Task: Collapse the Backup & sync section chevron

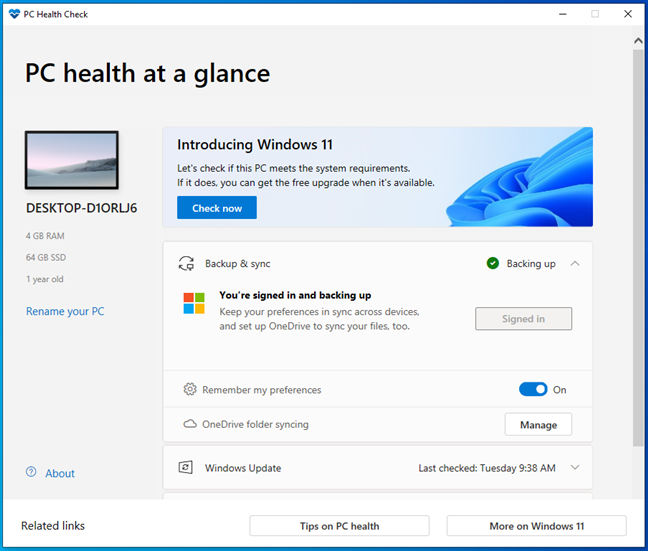Action: point(575,263)
